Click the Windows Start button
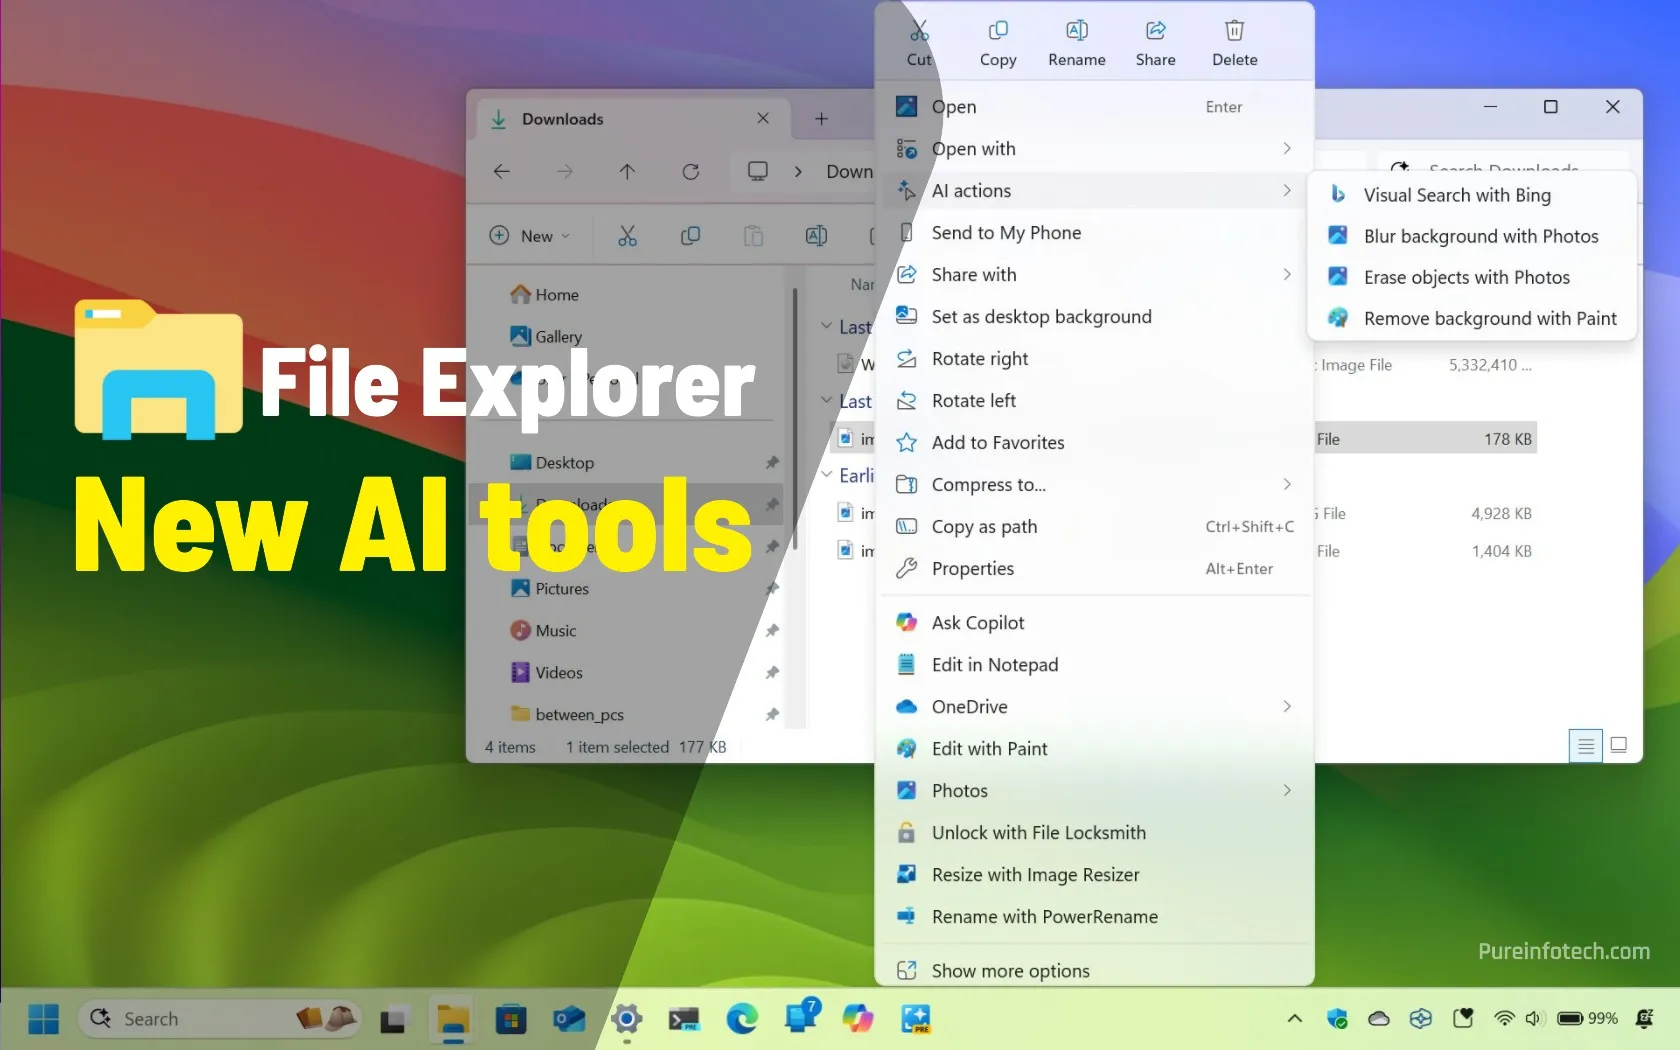Viewport: 1680px width, 1050px height. click(43, 1019)
